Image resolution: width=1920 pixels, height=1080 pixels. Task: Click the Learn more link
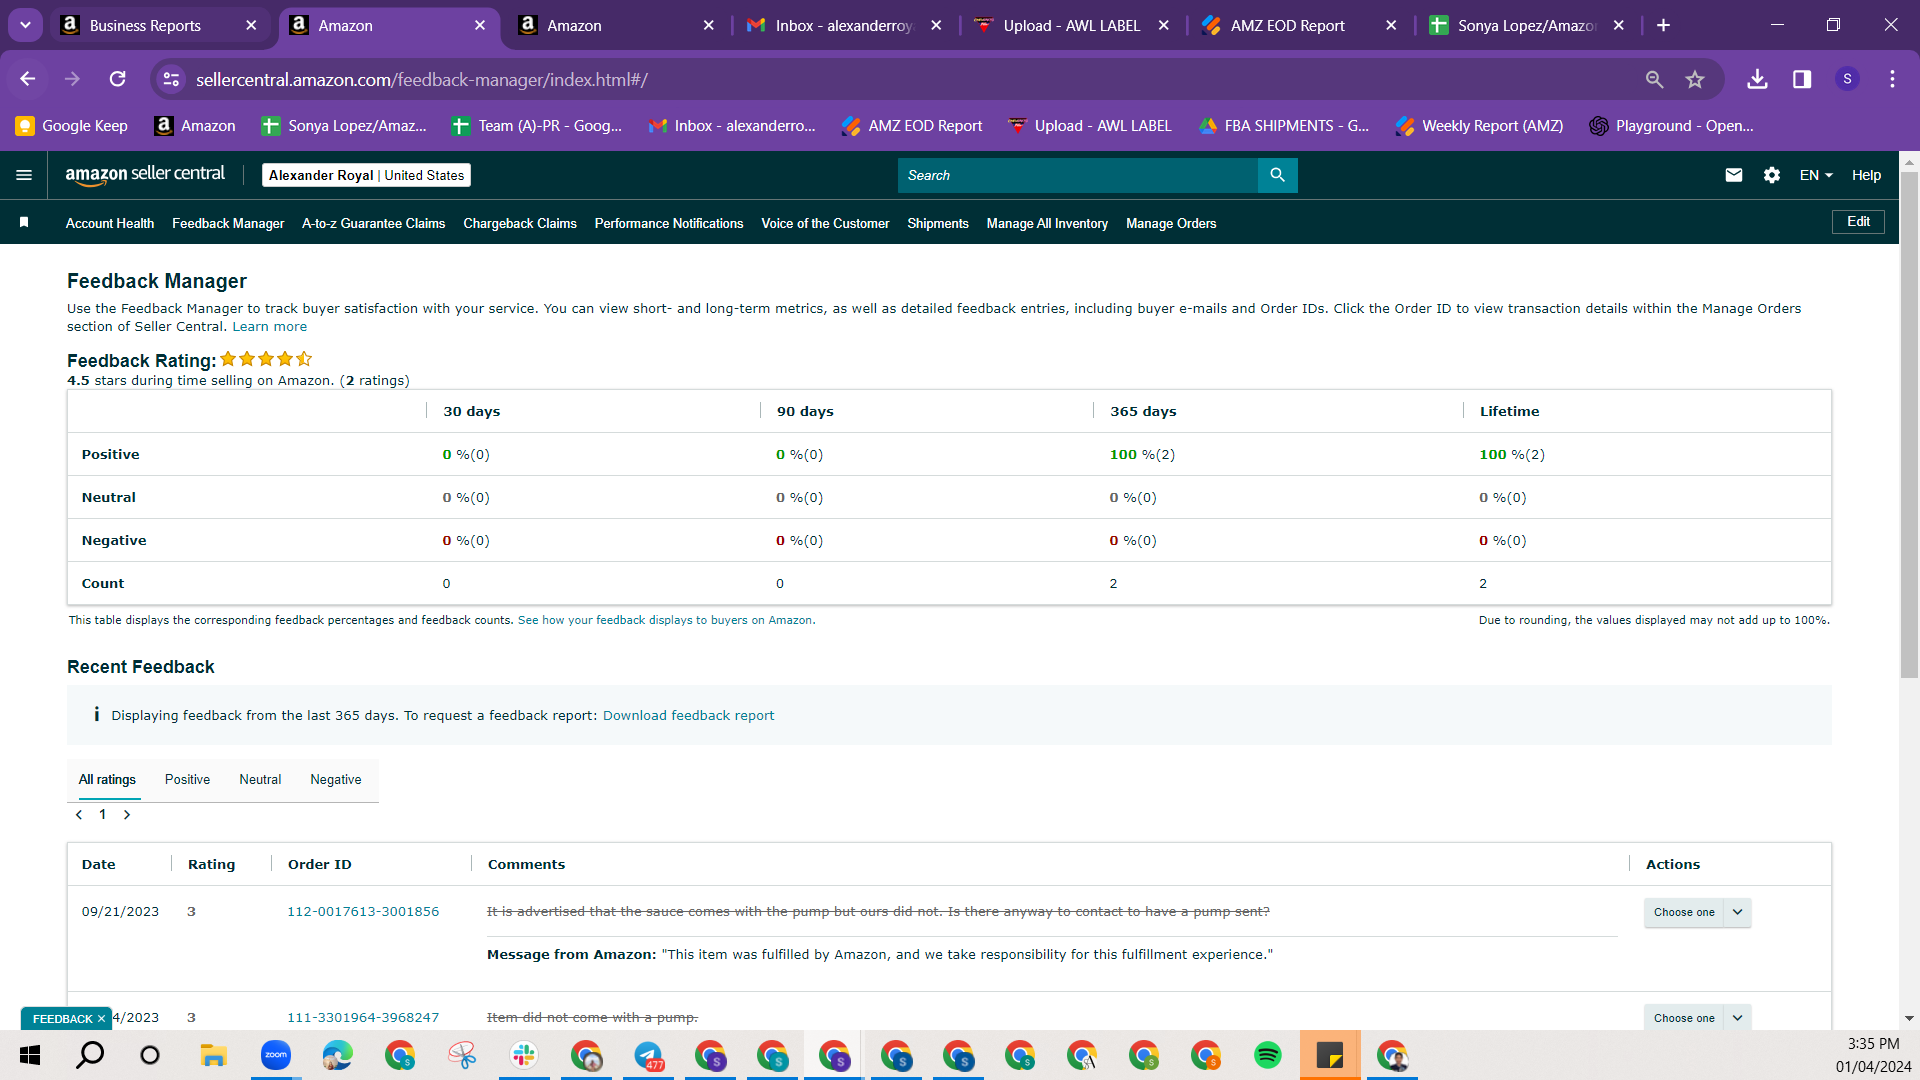click(x=270, y=326)
